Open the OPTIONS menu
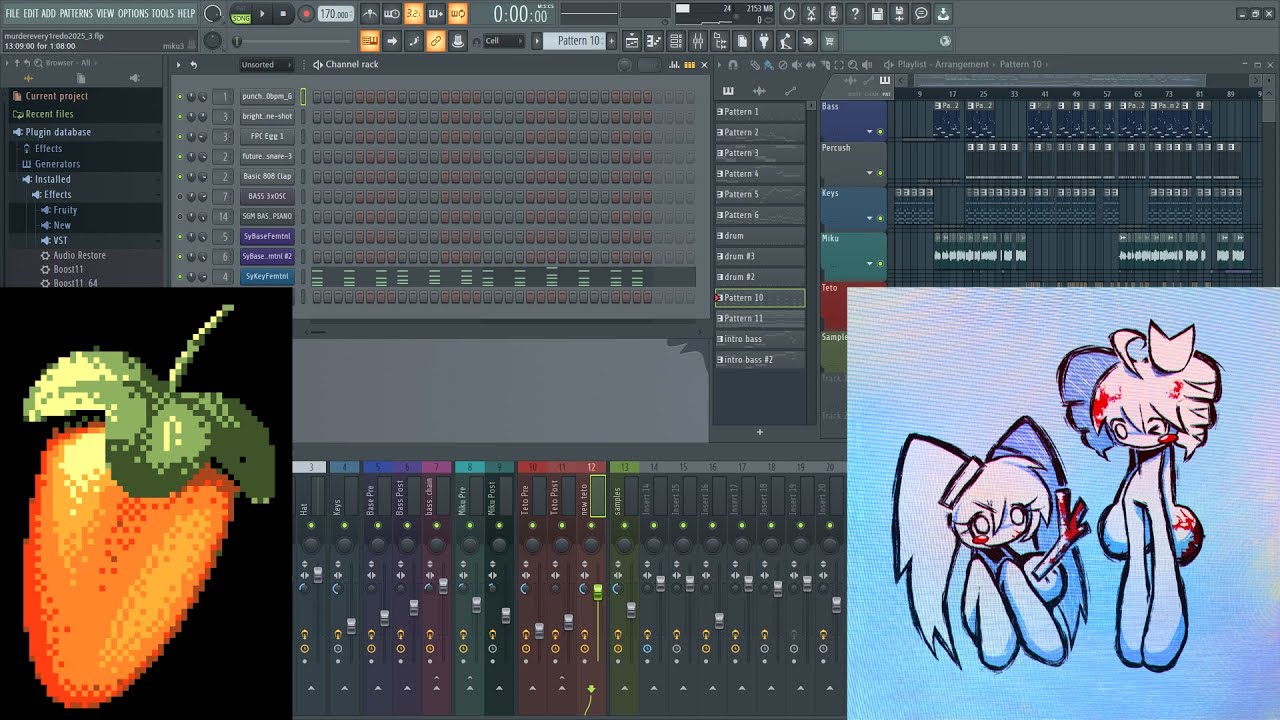The width and height of the screenshot is (1280, 720). [133, 14]
